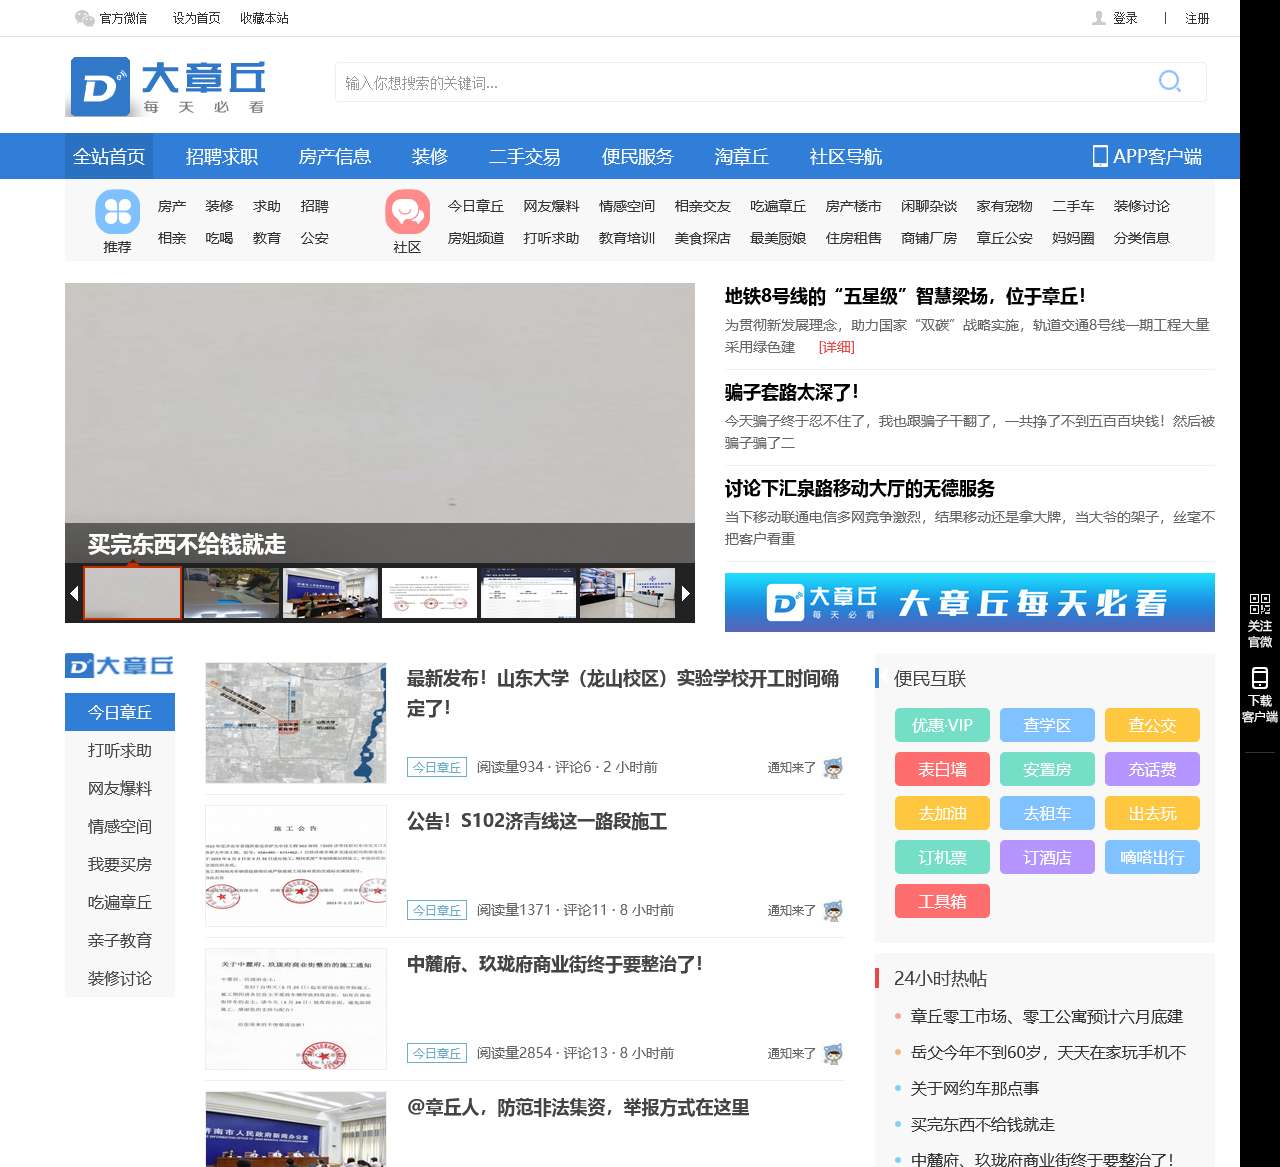The width and height of the screenshot is (1280, 1167).
Task: Collapse carousel using the left arrow
Action: click(73, 592)
